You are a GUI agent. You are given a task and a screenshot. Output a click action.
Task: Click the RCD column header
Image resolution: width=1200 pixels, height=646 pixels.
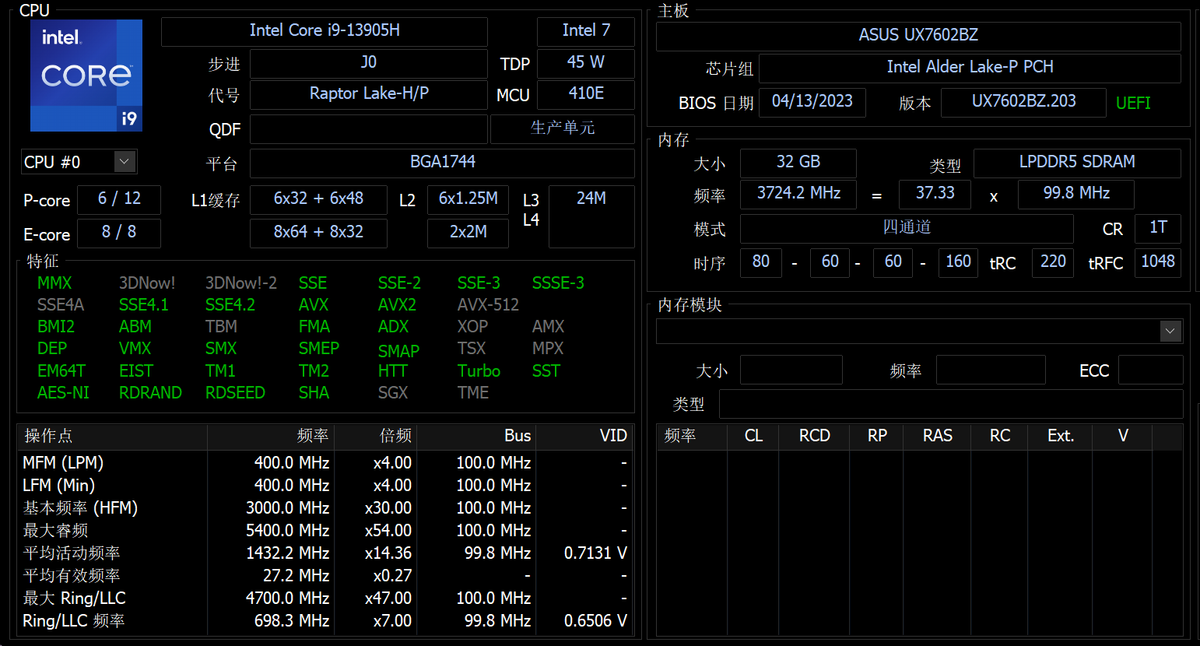click(x=814, y=436)
